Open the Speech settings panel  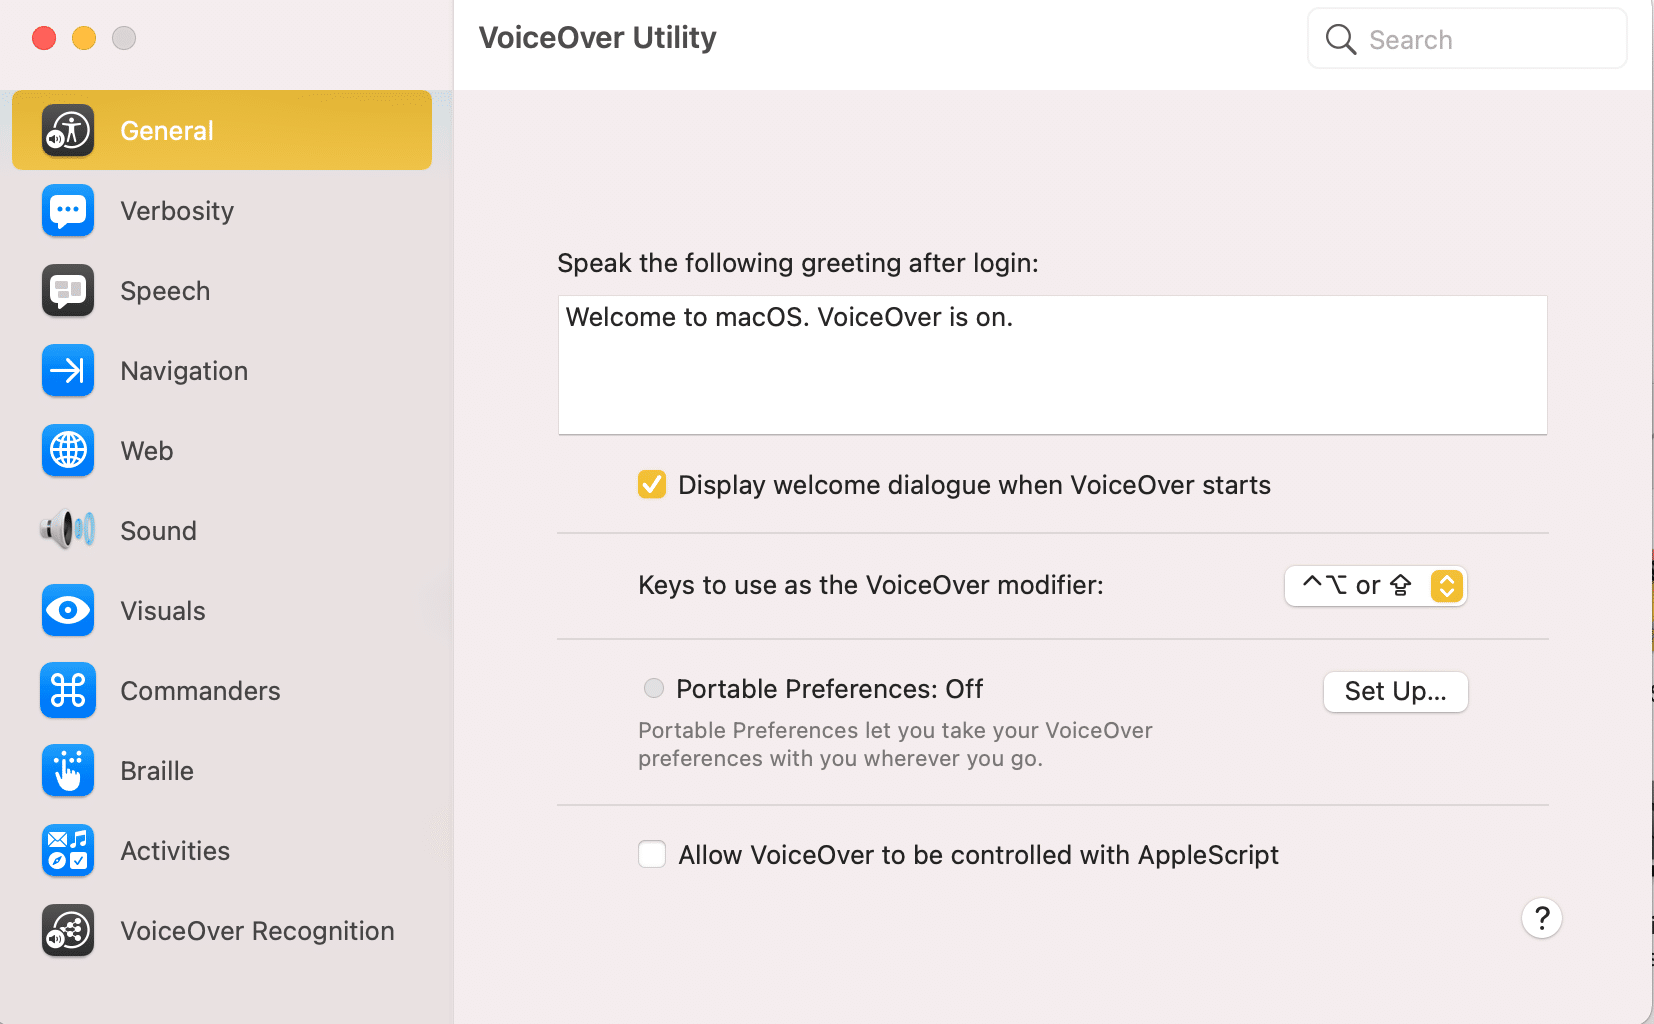(164, 290)
